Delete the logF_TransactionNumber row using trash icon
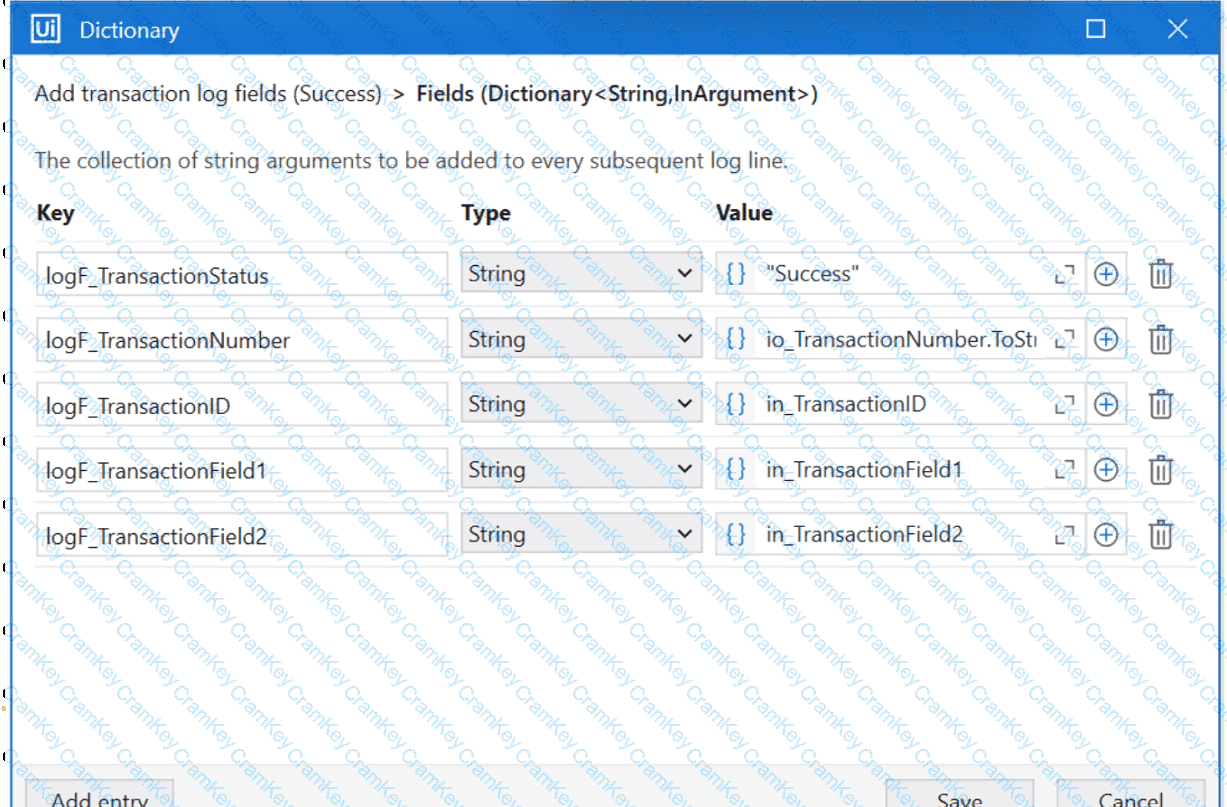Screen dimensions: 1227x807 pyautogui.click(x=1160, y=340)
